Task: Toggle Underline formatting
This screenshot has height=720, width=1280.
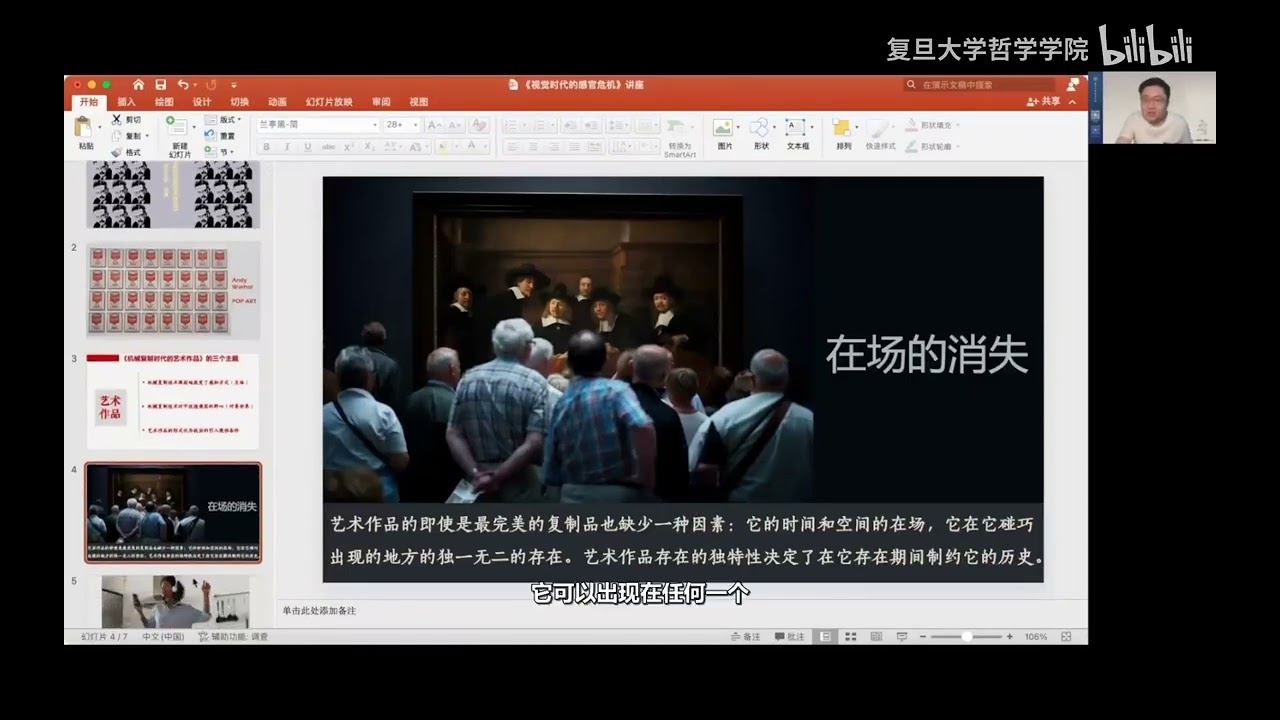Action: tap(307, 147)
